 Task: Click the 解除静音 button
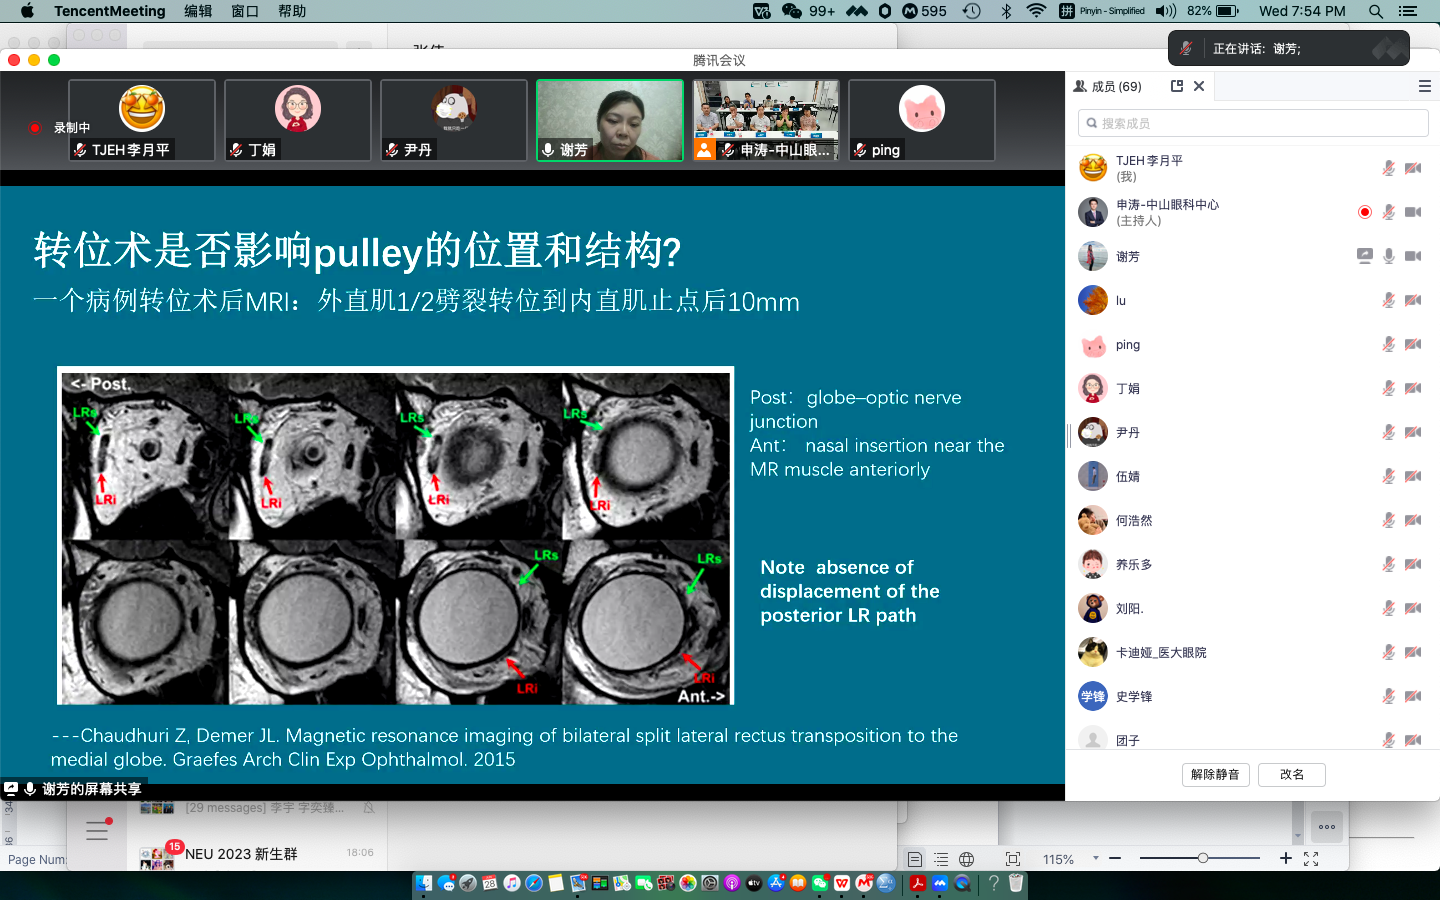pos(1215,774)
